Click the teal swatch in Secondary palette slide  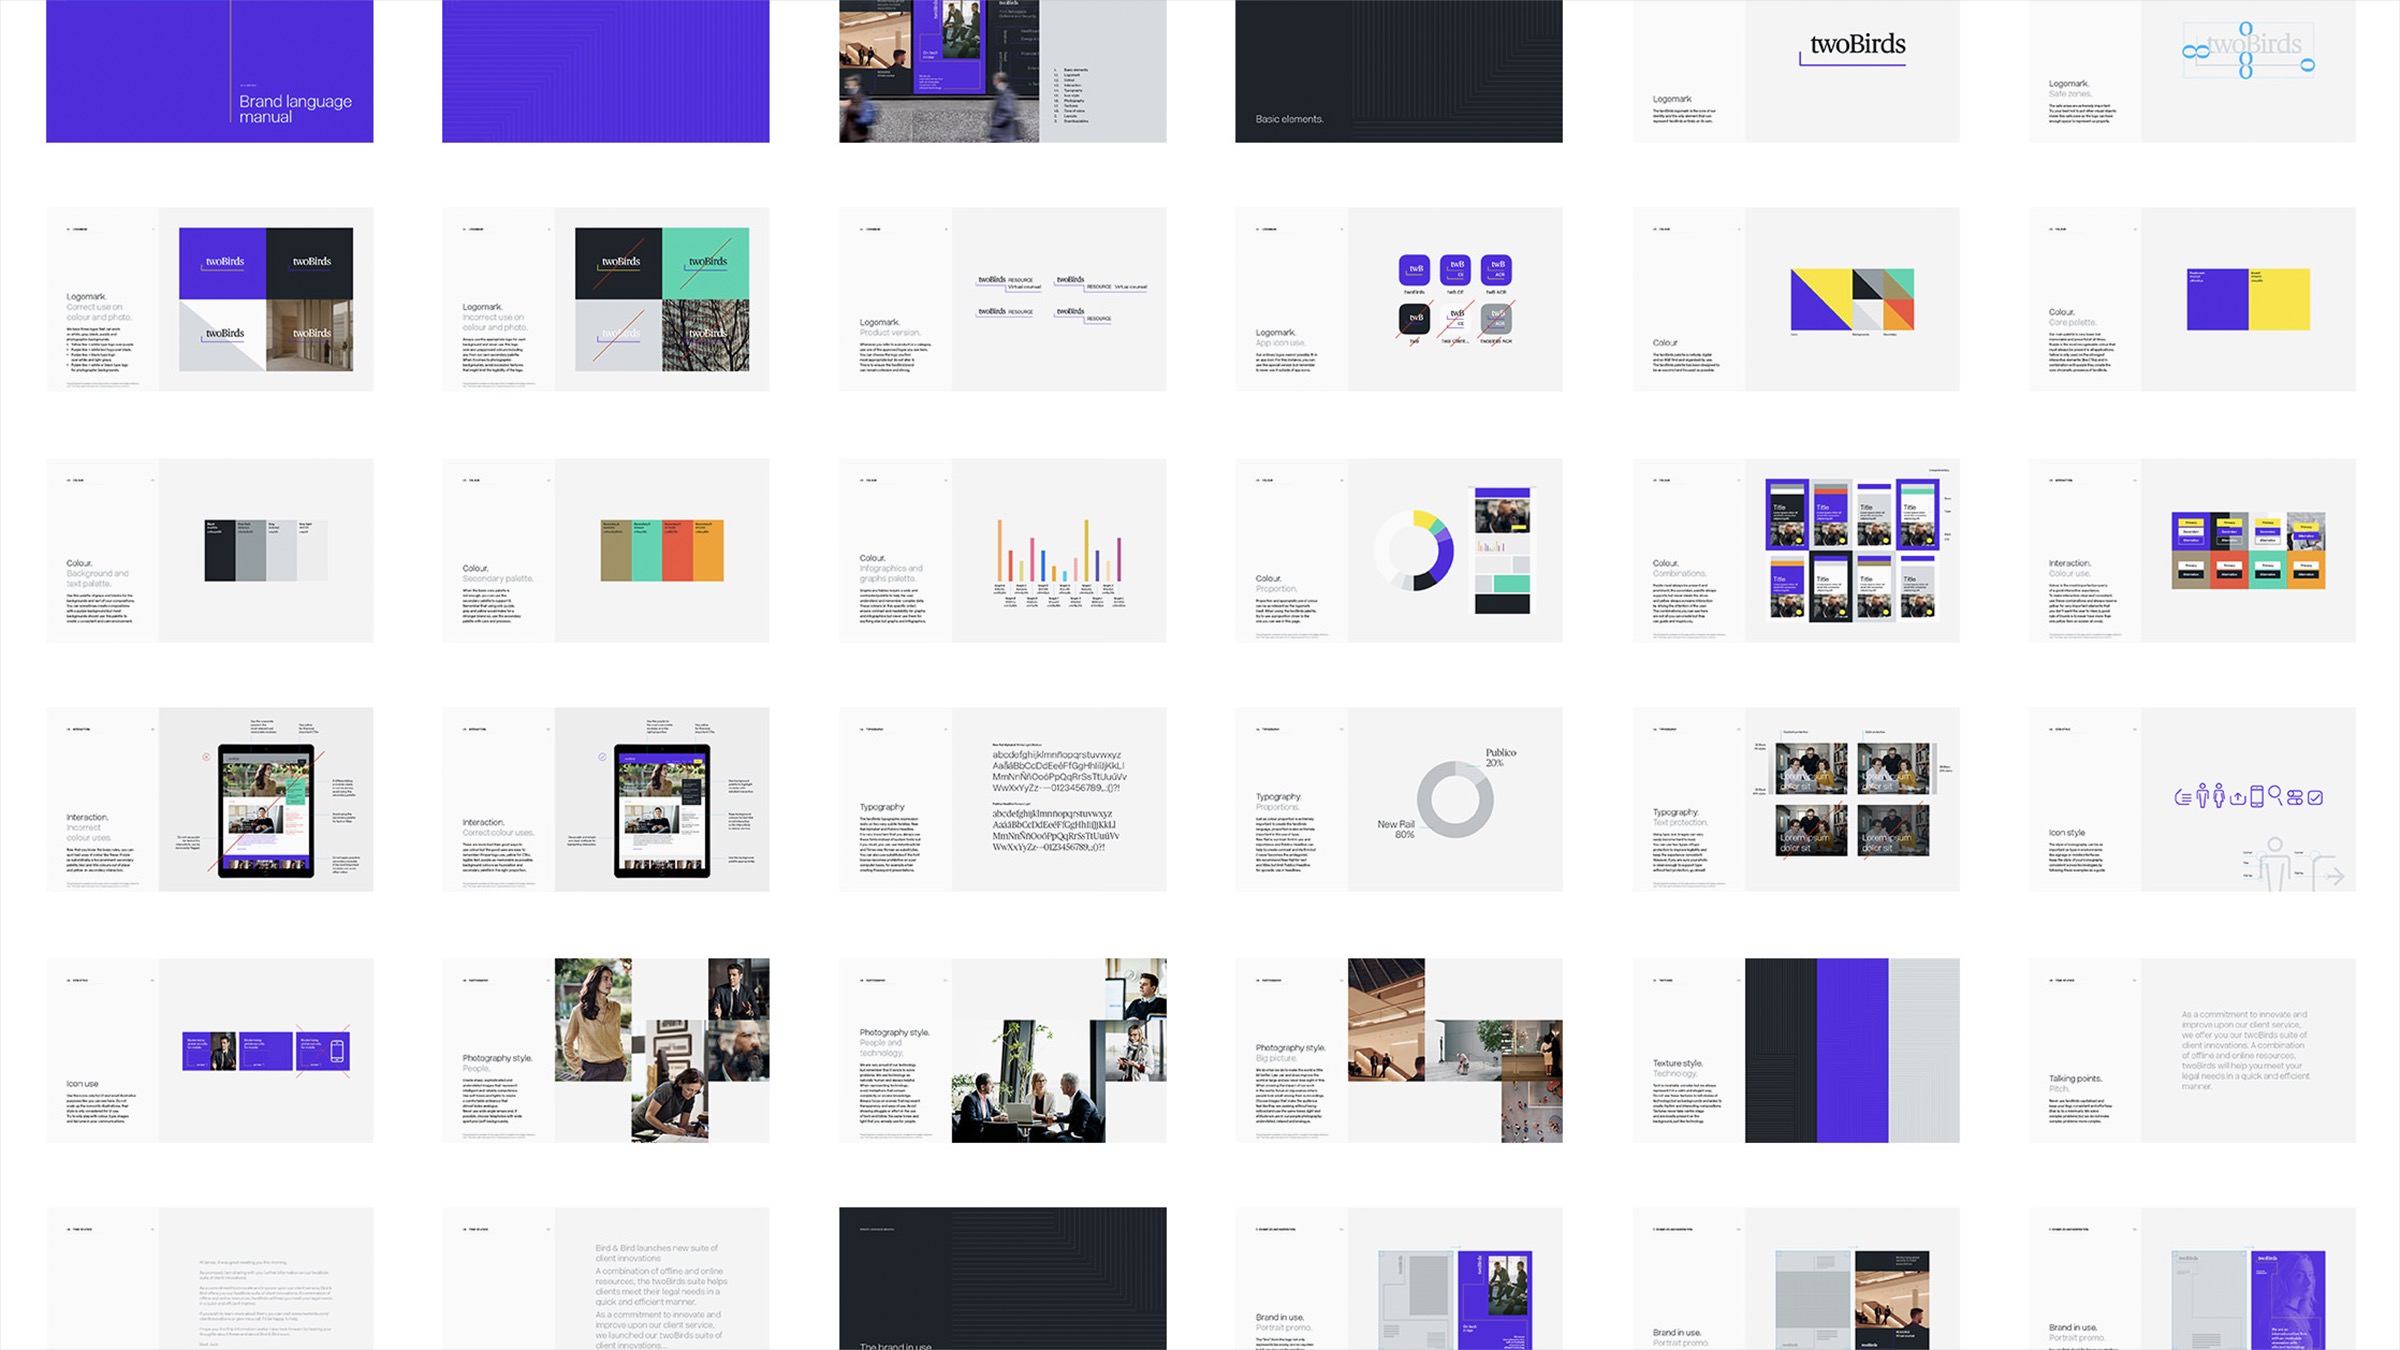pyautogui.click(x=646, y=550)
